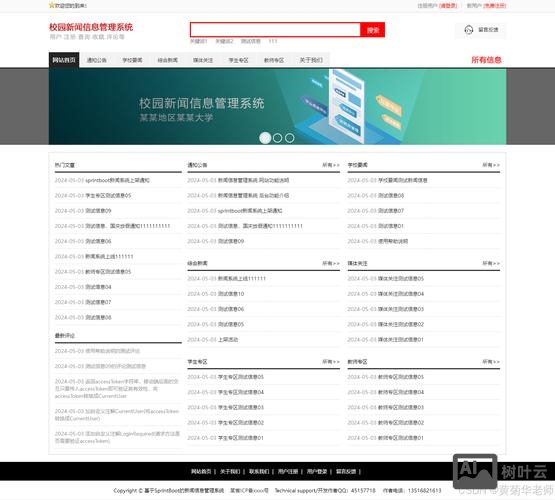Select the second banner carousel dot
The width and height of the screenshot is (555, 500).
278,138
